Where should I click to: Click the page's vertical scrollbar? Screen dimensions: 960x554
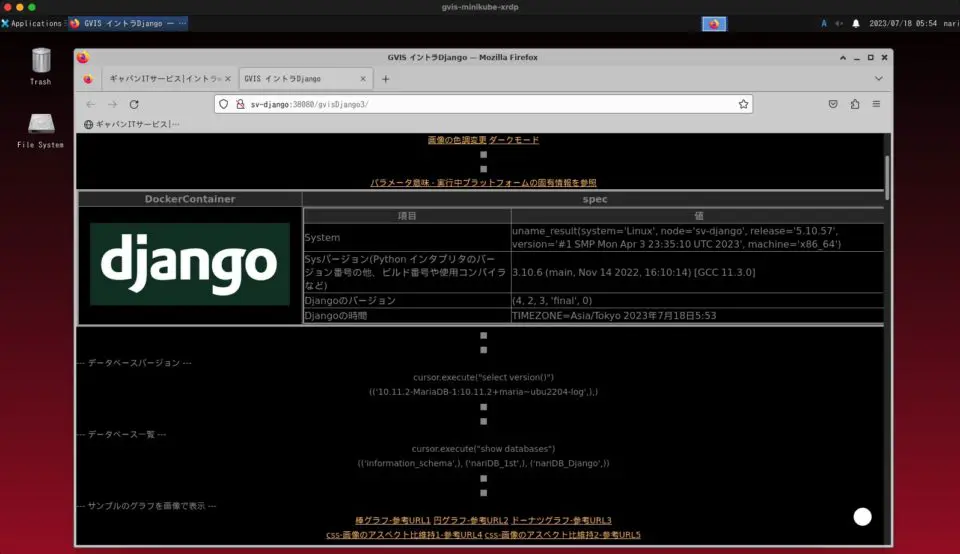887,180
